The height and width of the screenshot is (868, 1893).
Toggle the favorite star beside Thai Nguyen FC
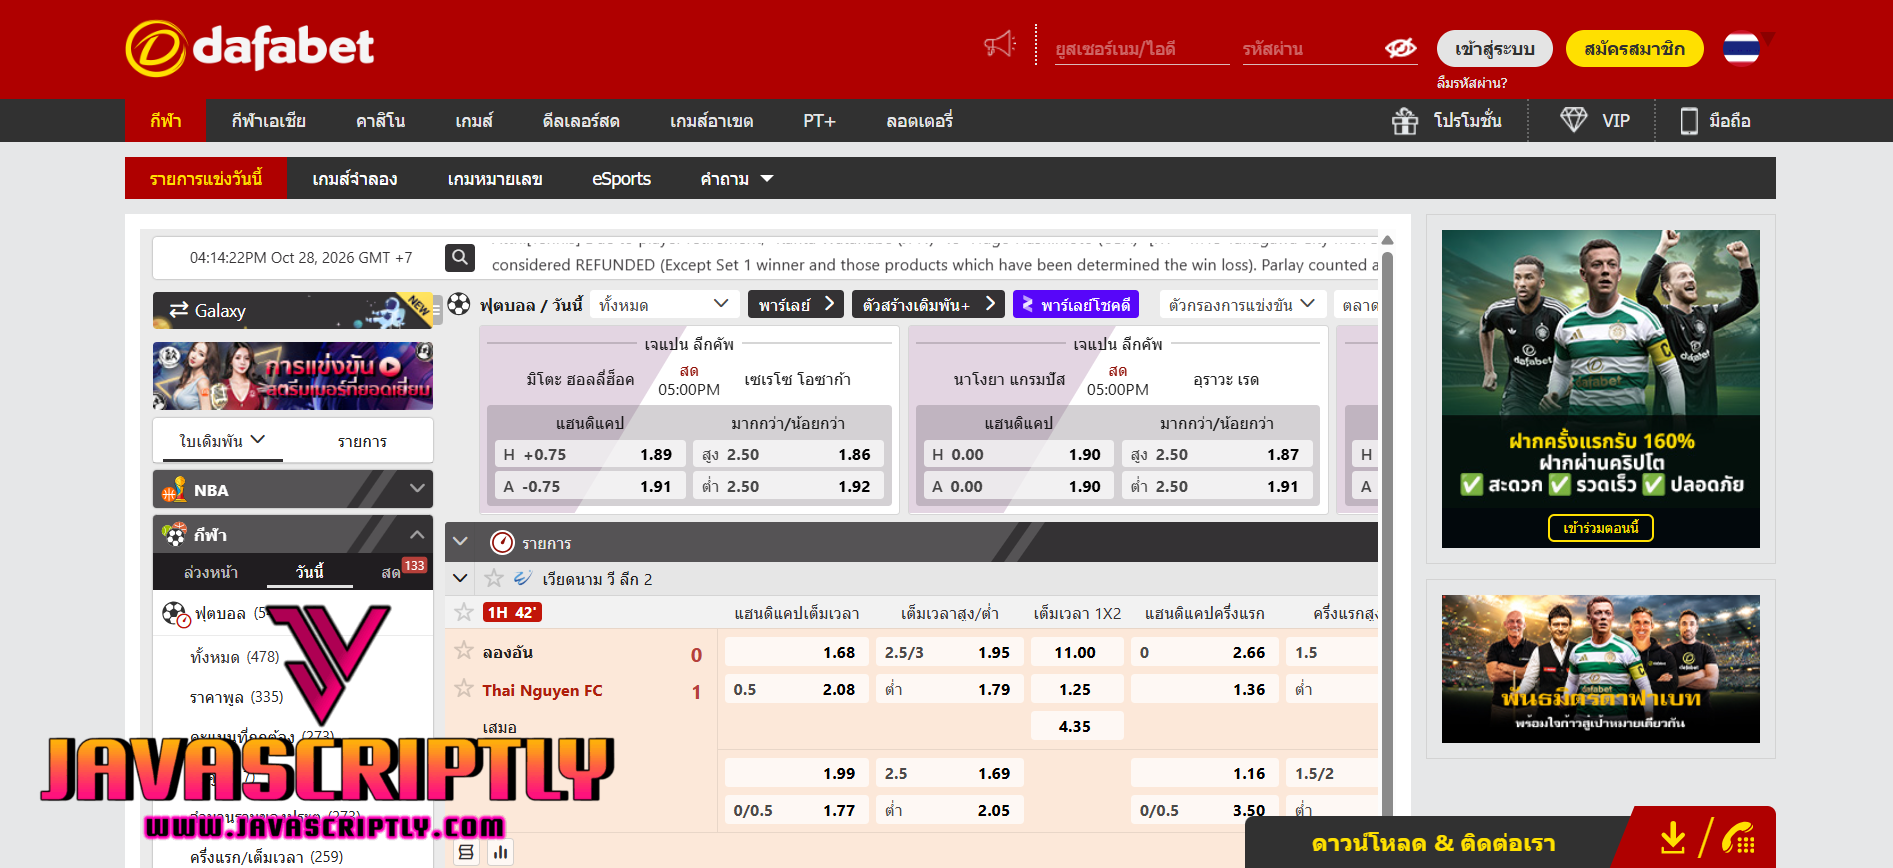(x=464, y=688)
